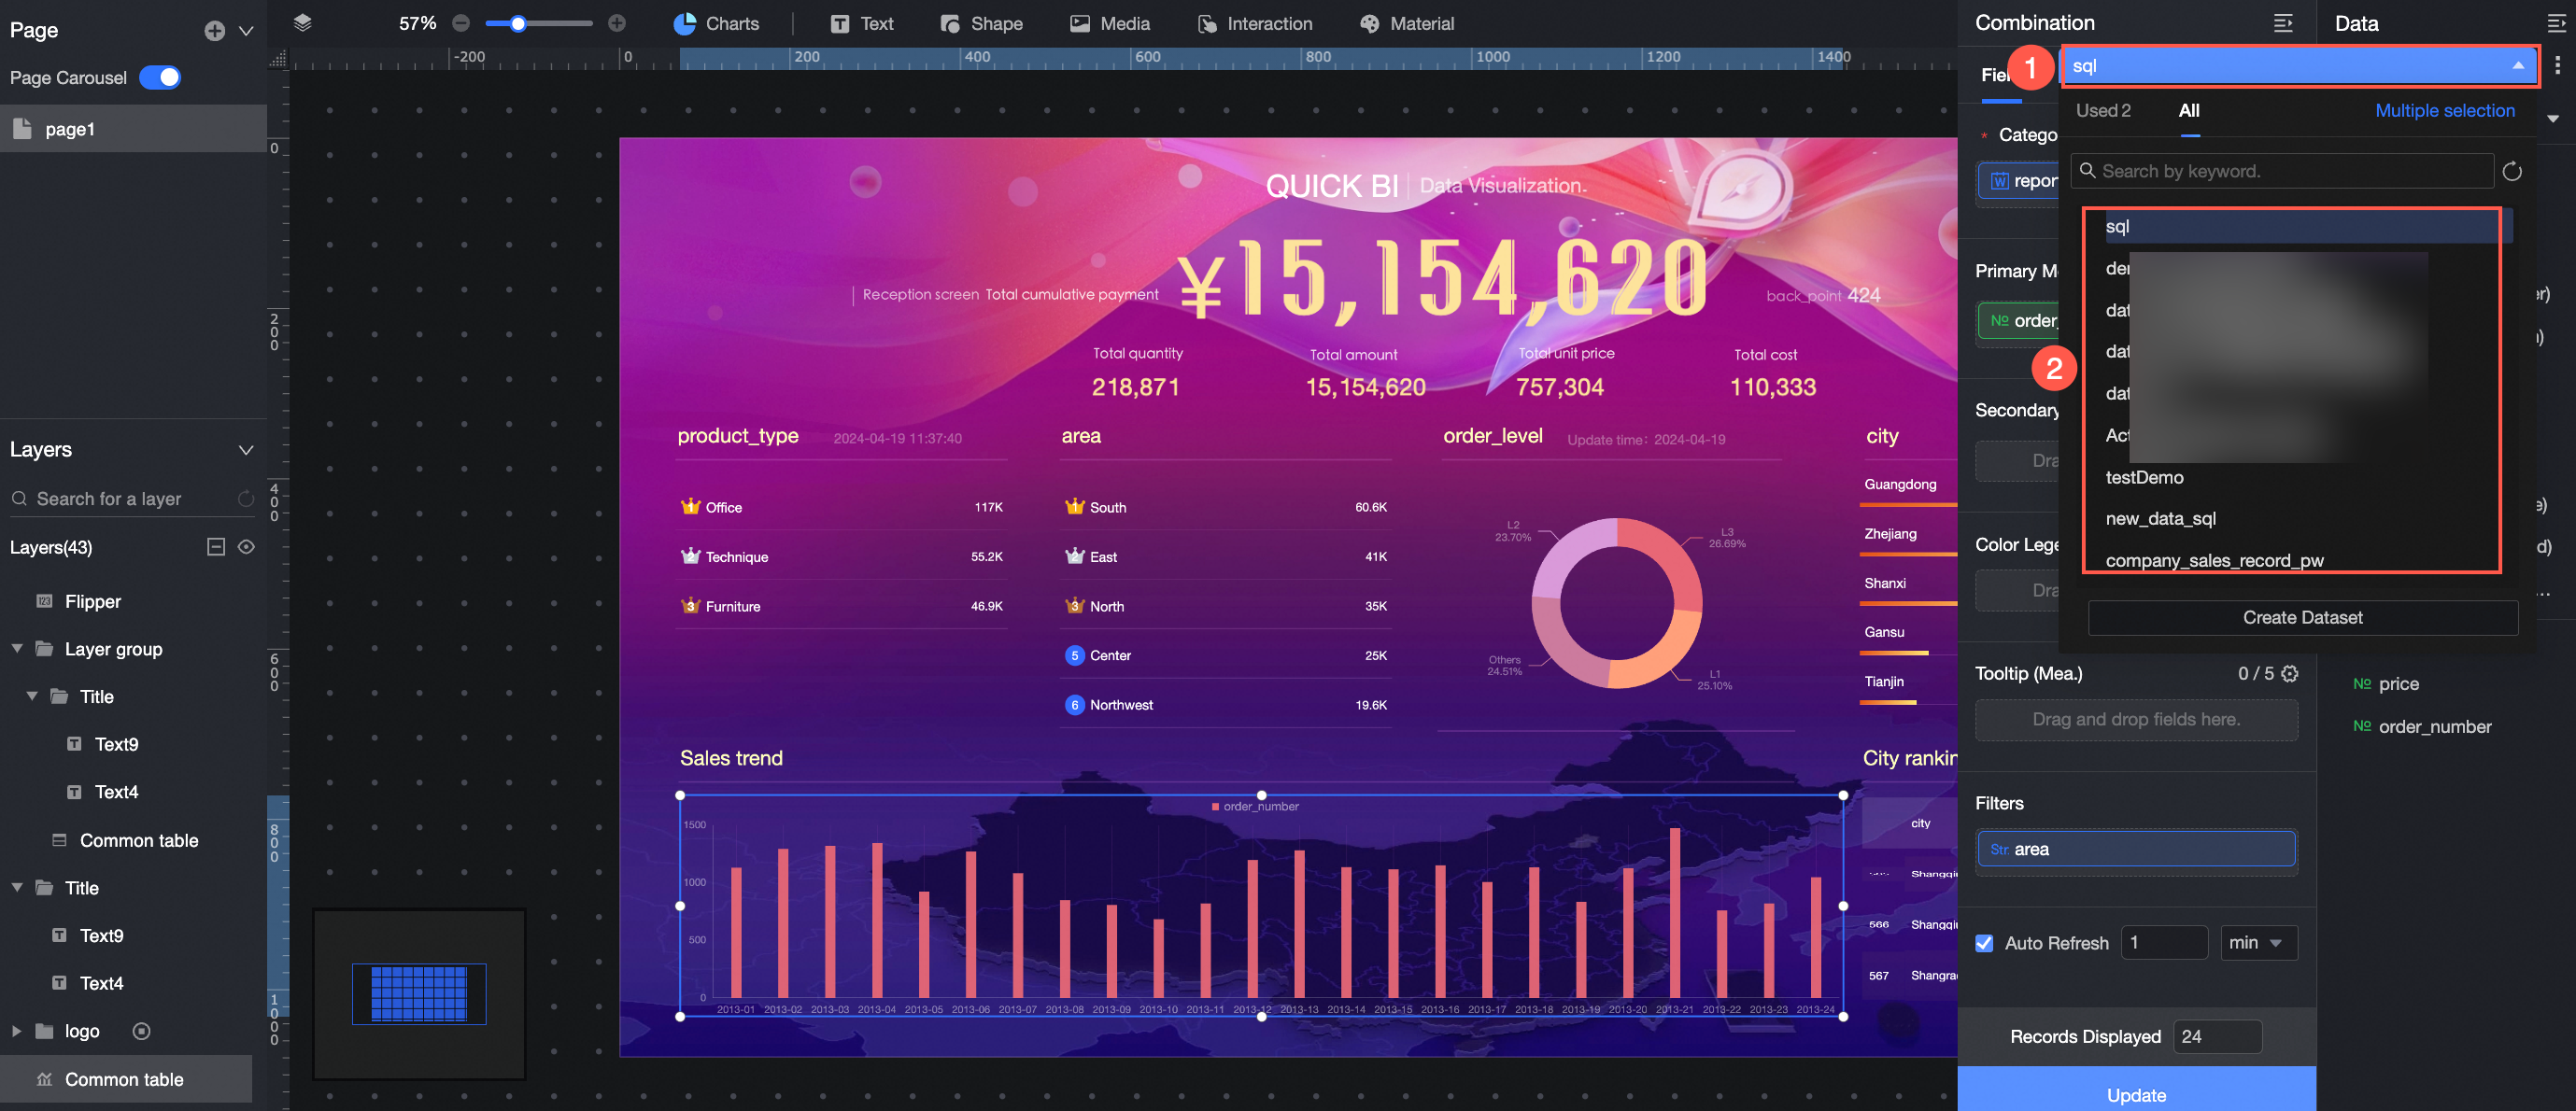
Task: Open Tooltip measure settings gear
Action: [x=2290, y=674]
